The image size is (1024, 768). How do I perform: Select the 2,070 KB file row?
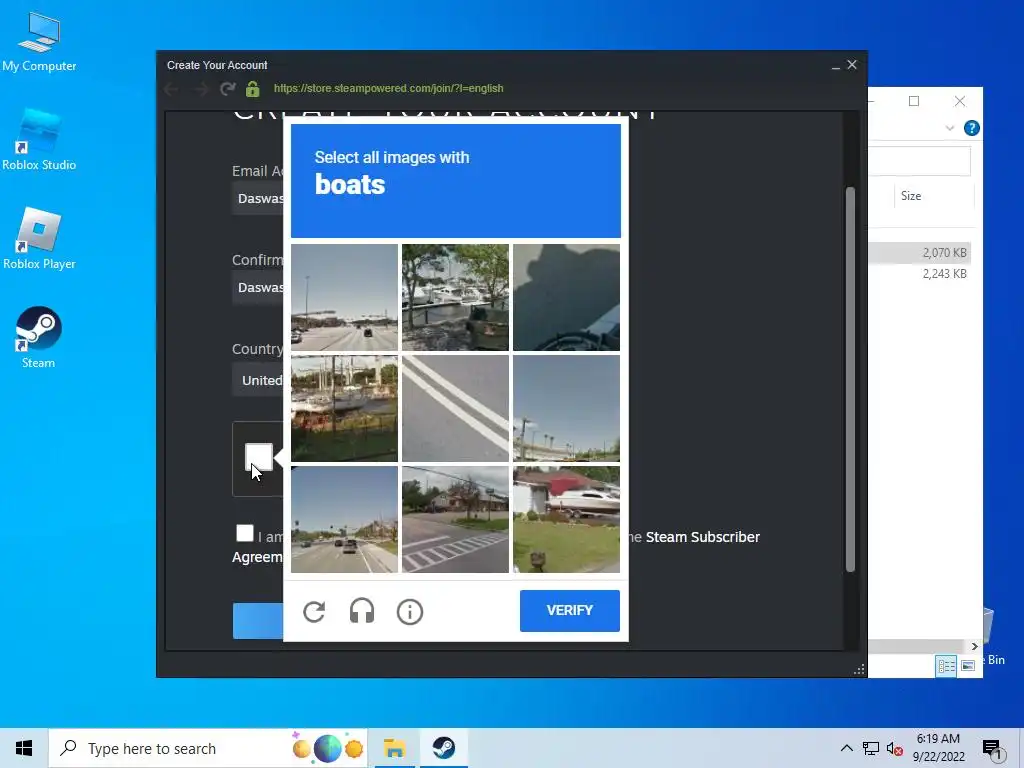click(920, 253)
